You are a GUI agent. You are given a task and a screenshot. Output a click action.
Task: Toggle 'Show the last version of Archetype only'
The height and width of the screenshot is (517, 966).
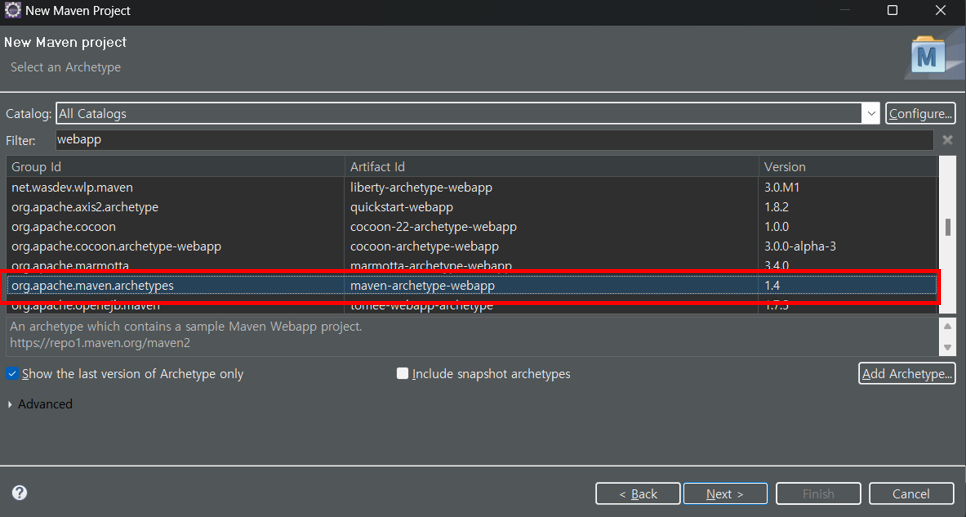coord(12,373)
